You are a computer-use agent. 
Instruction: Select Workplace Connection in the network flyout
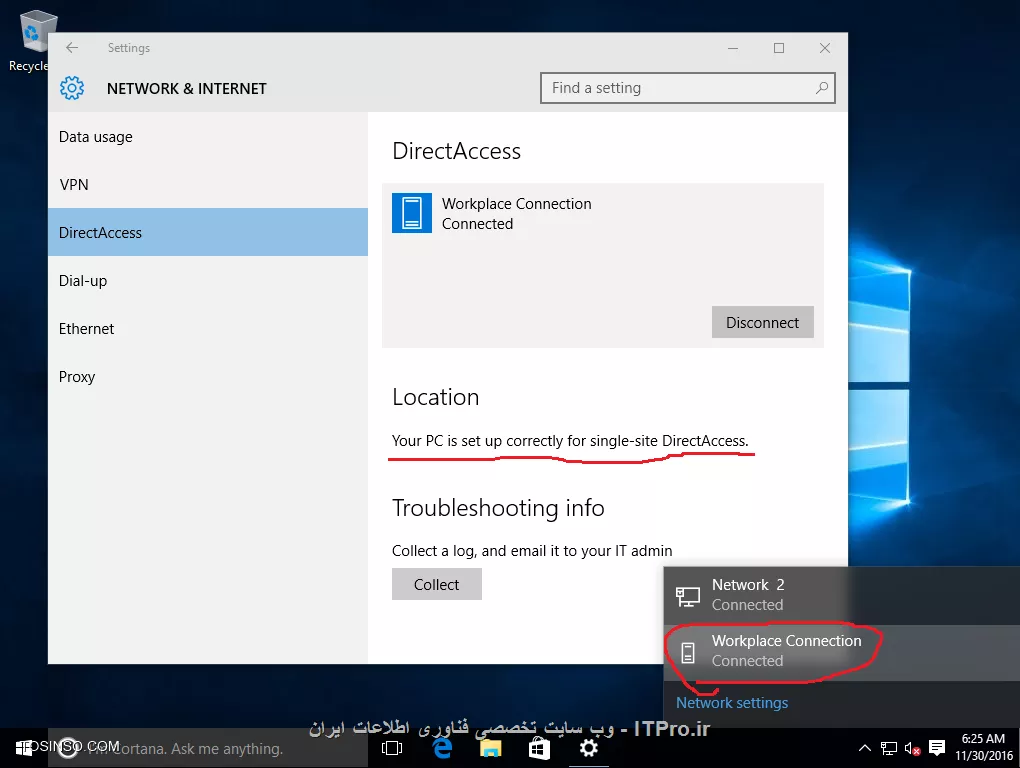(x=842, y=652)
